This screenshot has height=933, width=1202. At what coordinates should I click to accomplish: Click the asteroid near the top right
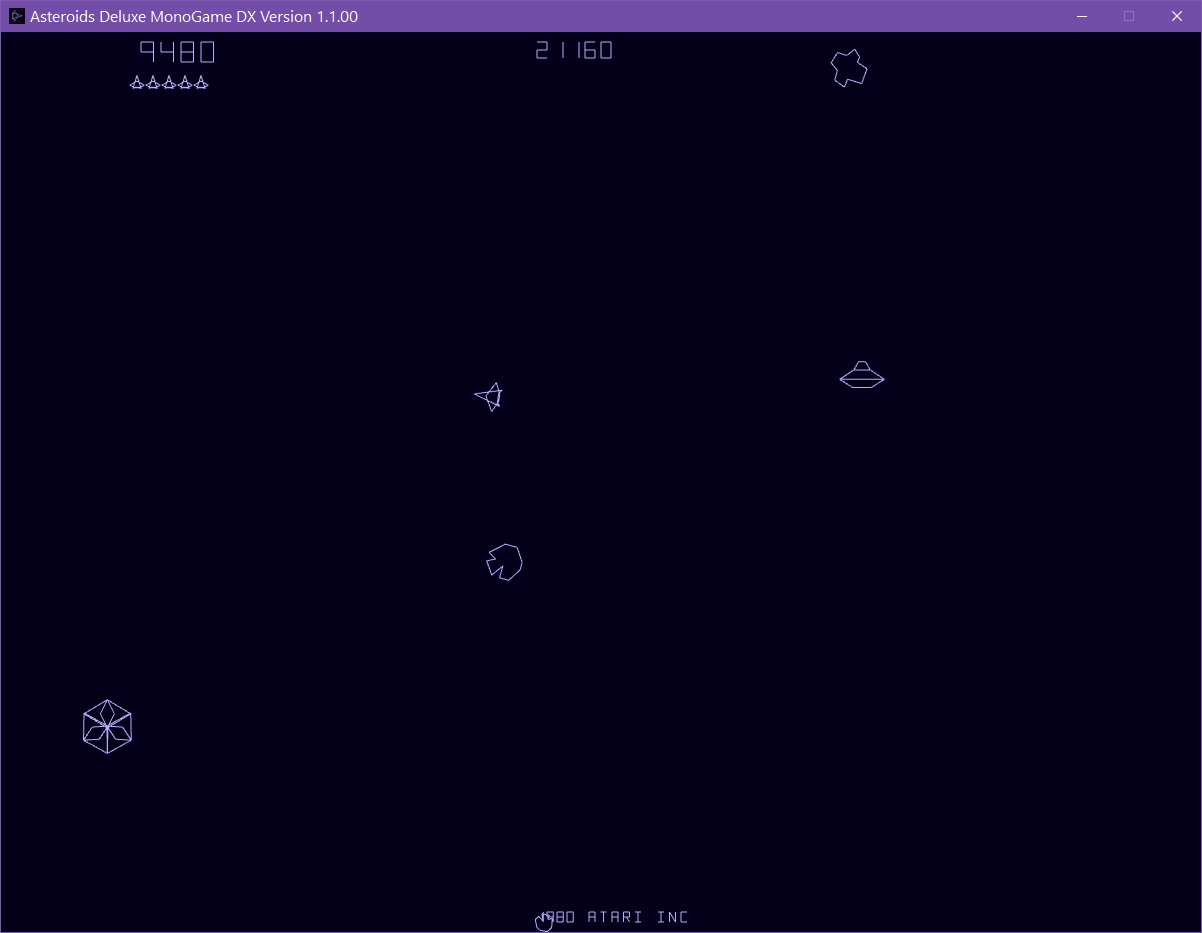[x=849, y=68]
